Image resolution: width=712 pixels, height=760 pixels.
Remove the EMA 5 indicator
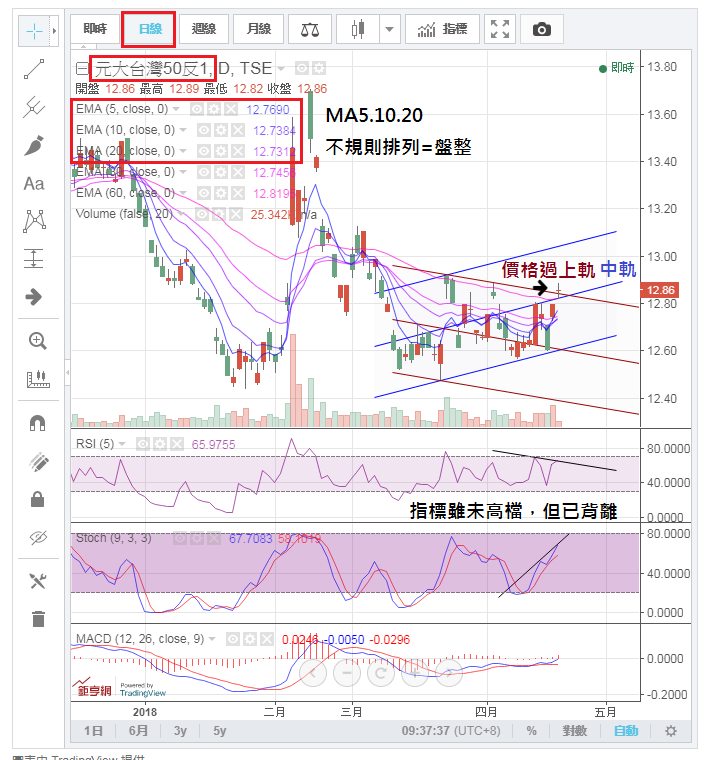[231, 109]
